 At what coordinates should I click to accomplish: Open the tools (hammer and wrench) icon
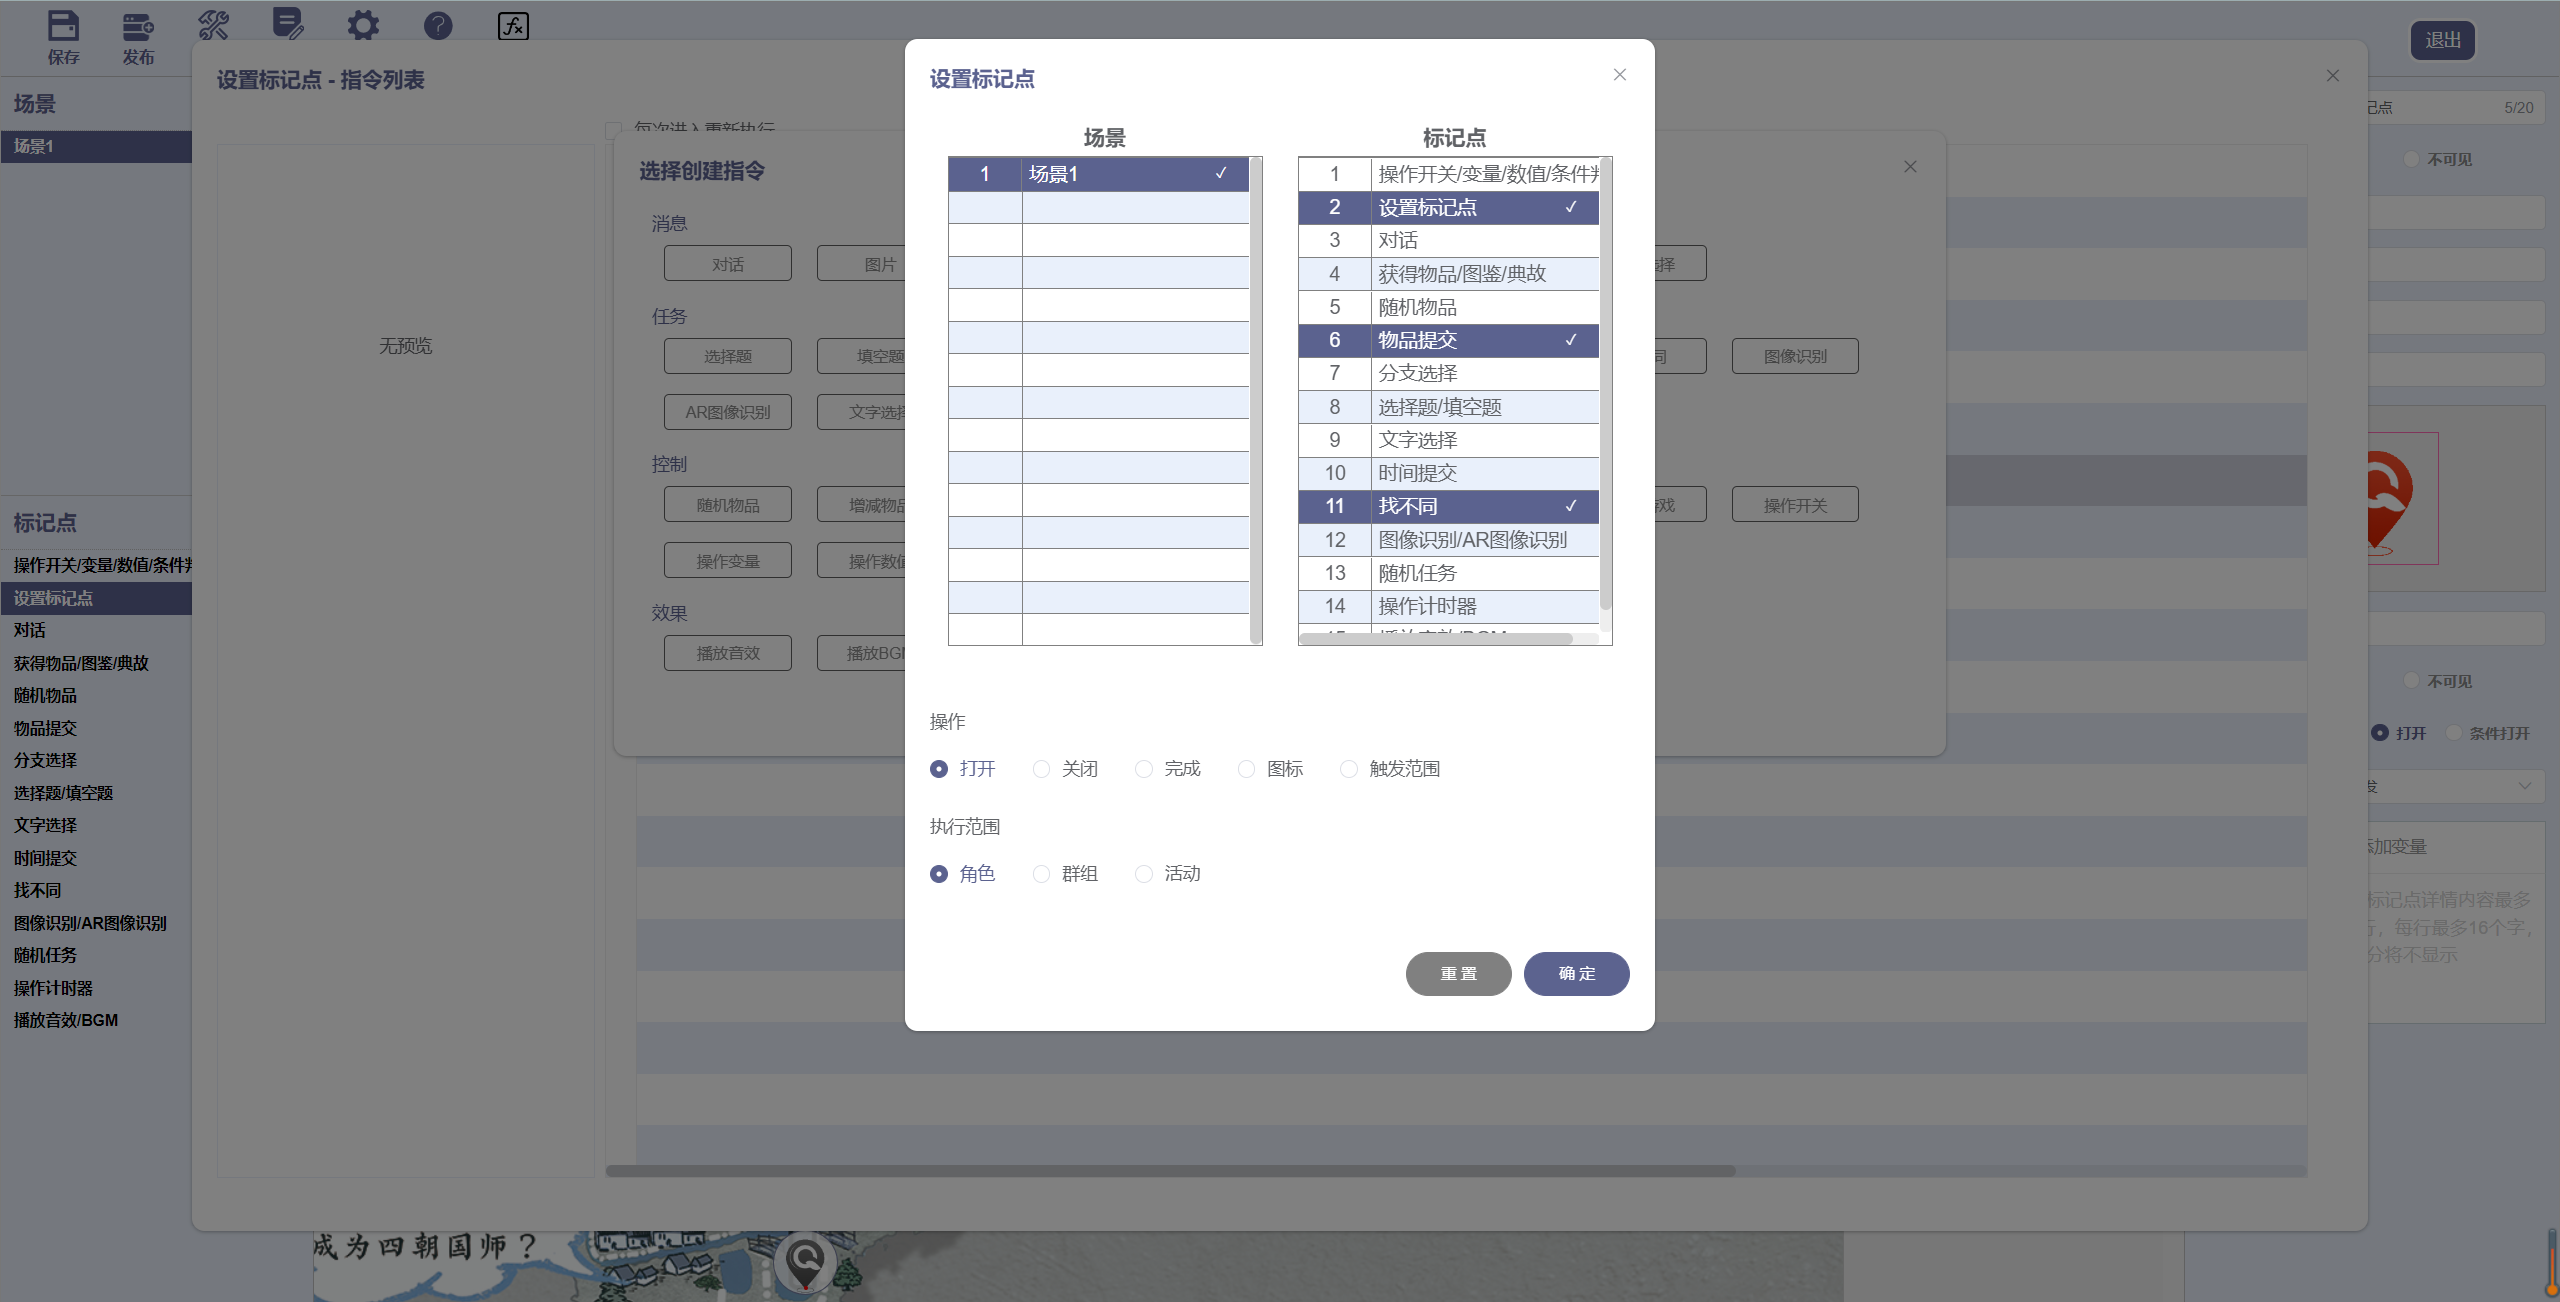(x=213, y=25)
